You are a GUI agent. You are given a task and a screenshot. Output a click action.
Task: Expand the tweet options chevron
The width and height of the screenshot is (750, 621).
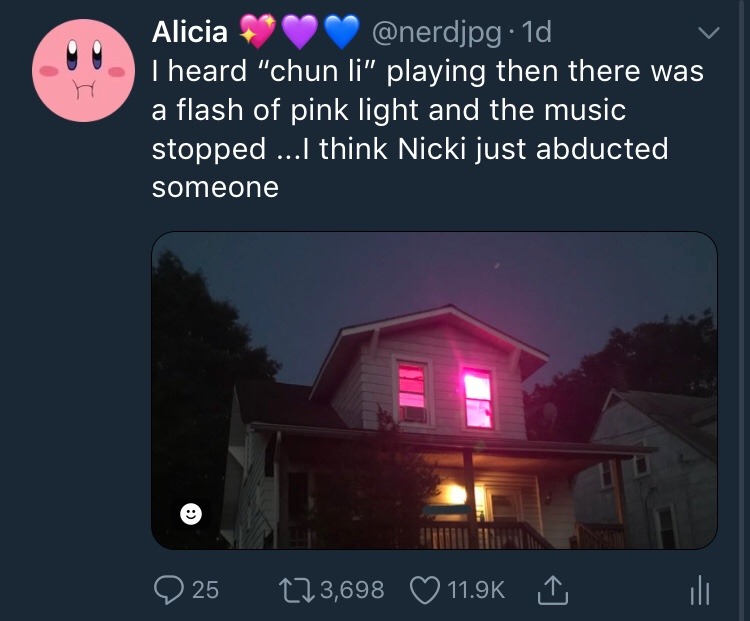coord(708,33)
